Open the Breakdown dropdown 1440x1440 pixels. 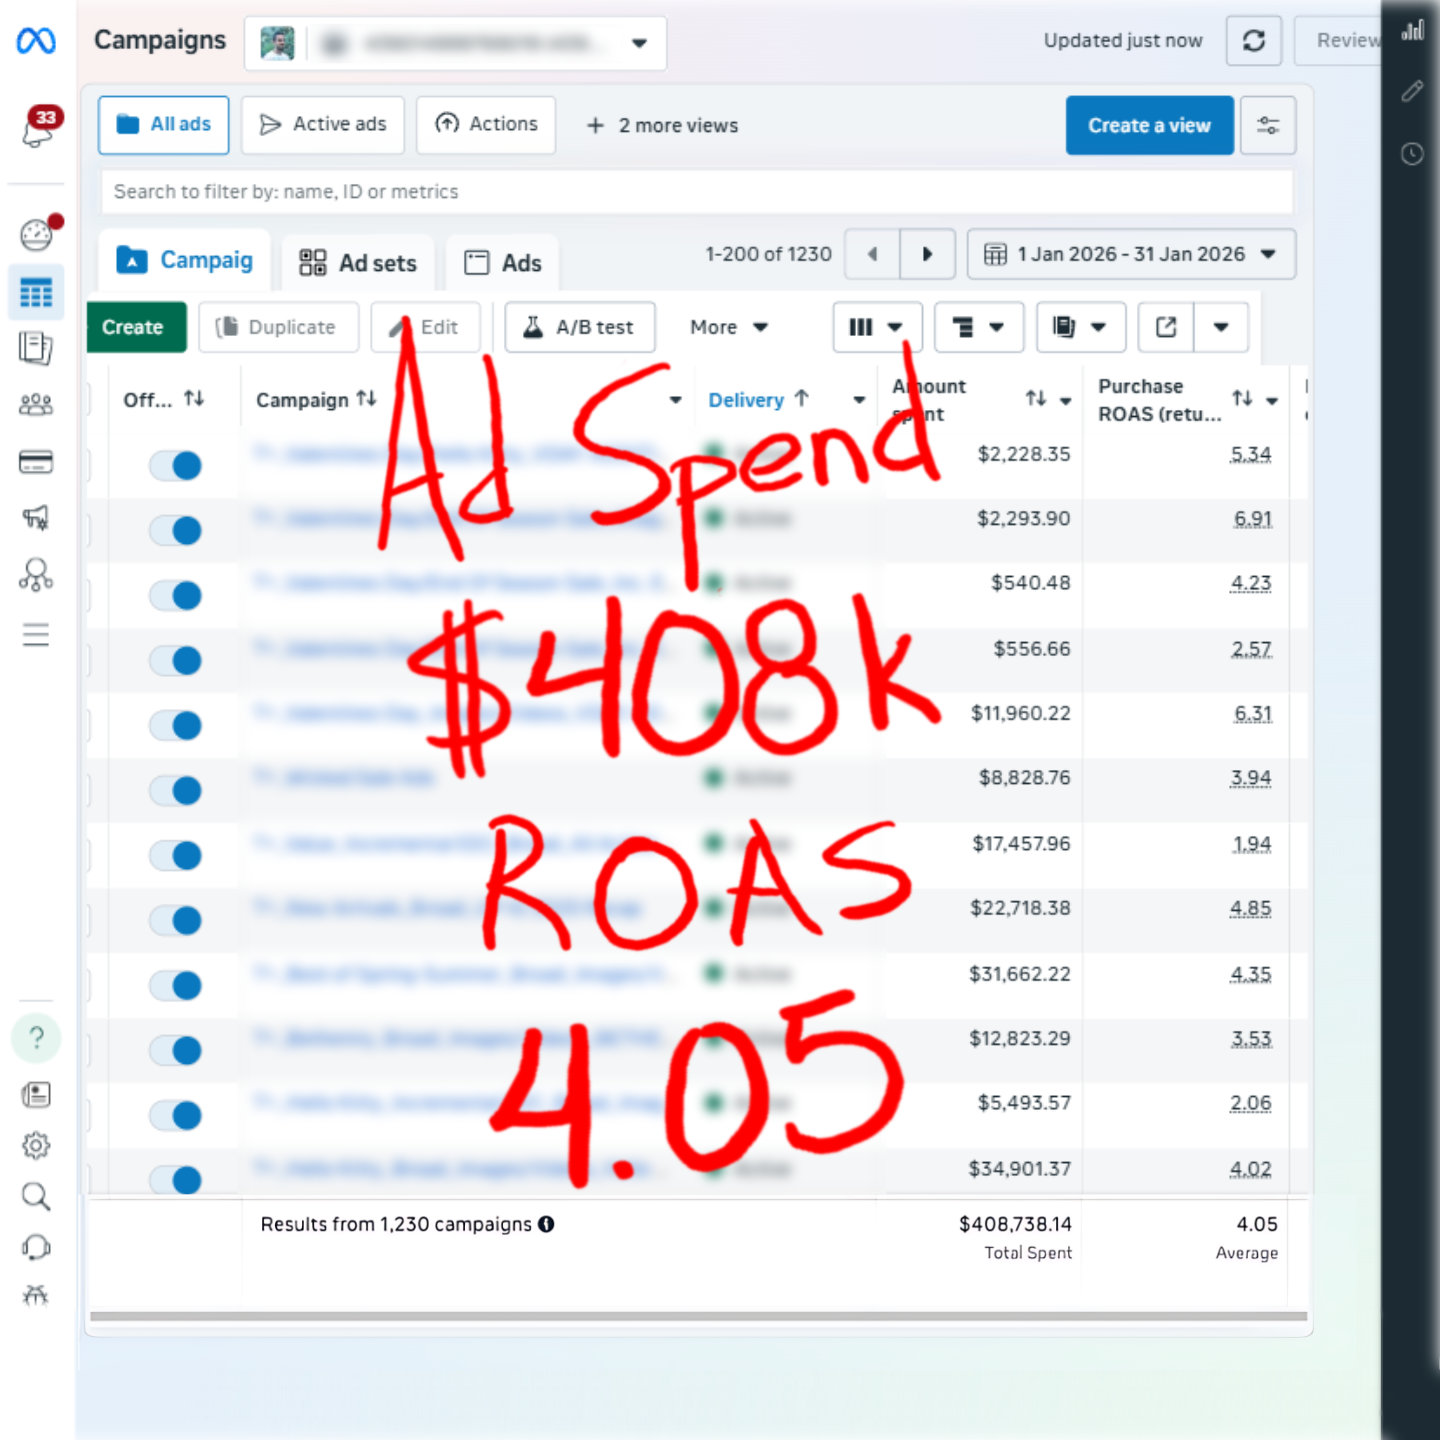pyautogui.click(x=979, y=327)
